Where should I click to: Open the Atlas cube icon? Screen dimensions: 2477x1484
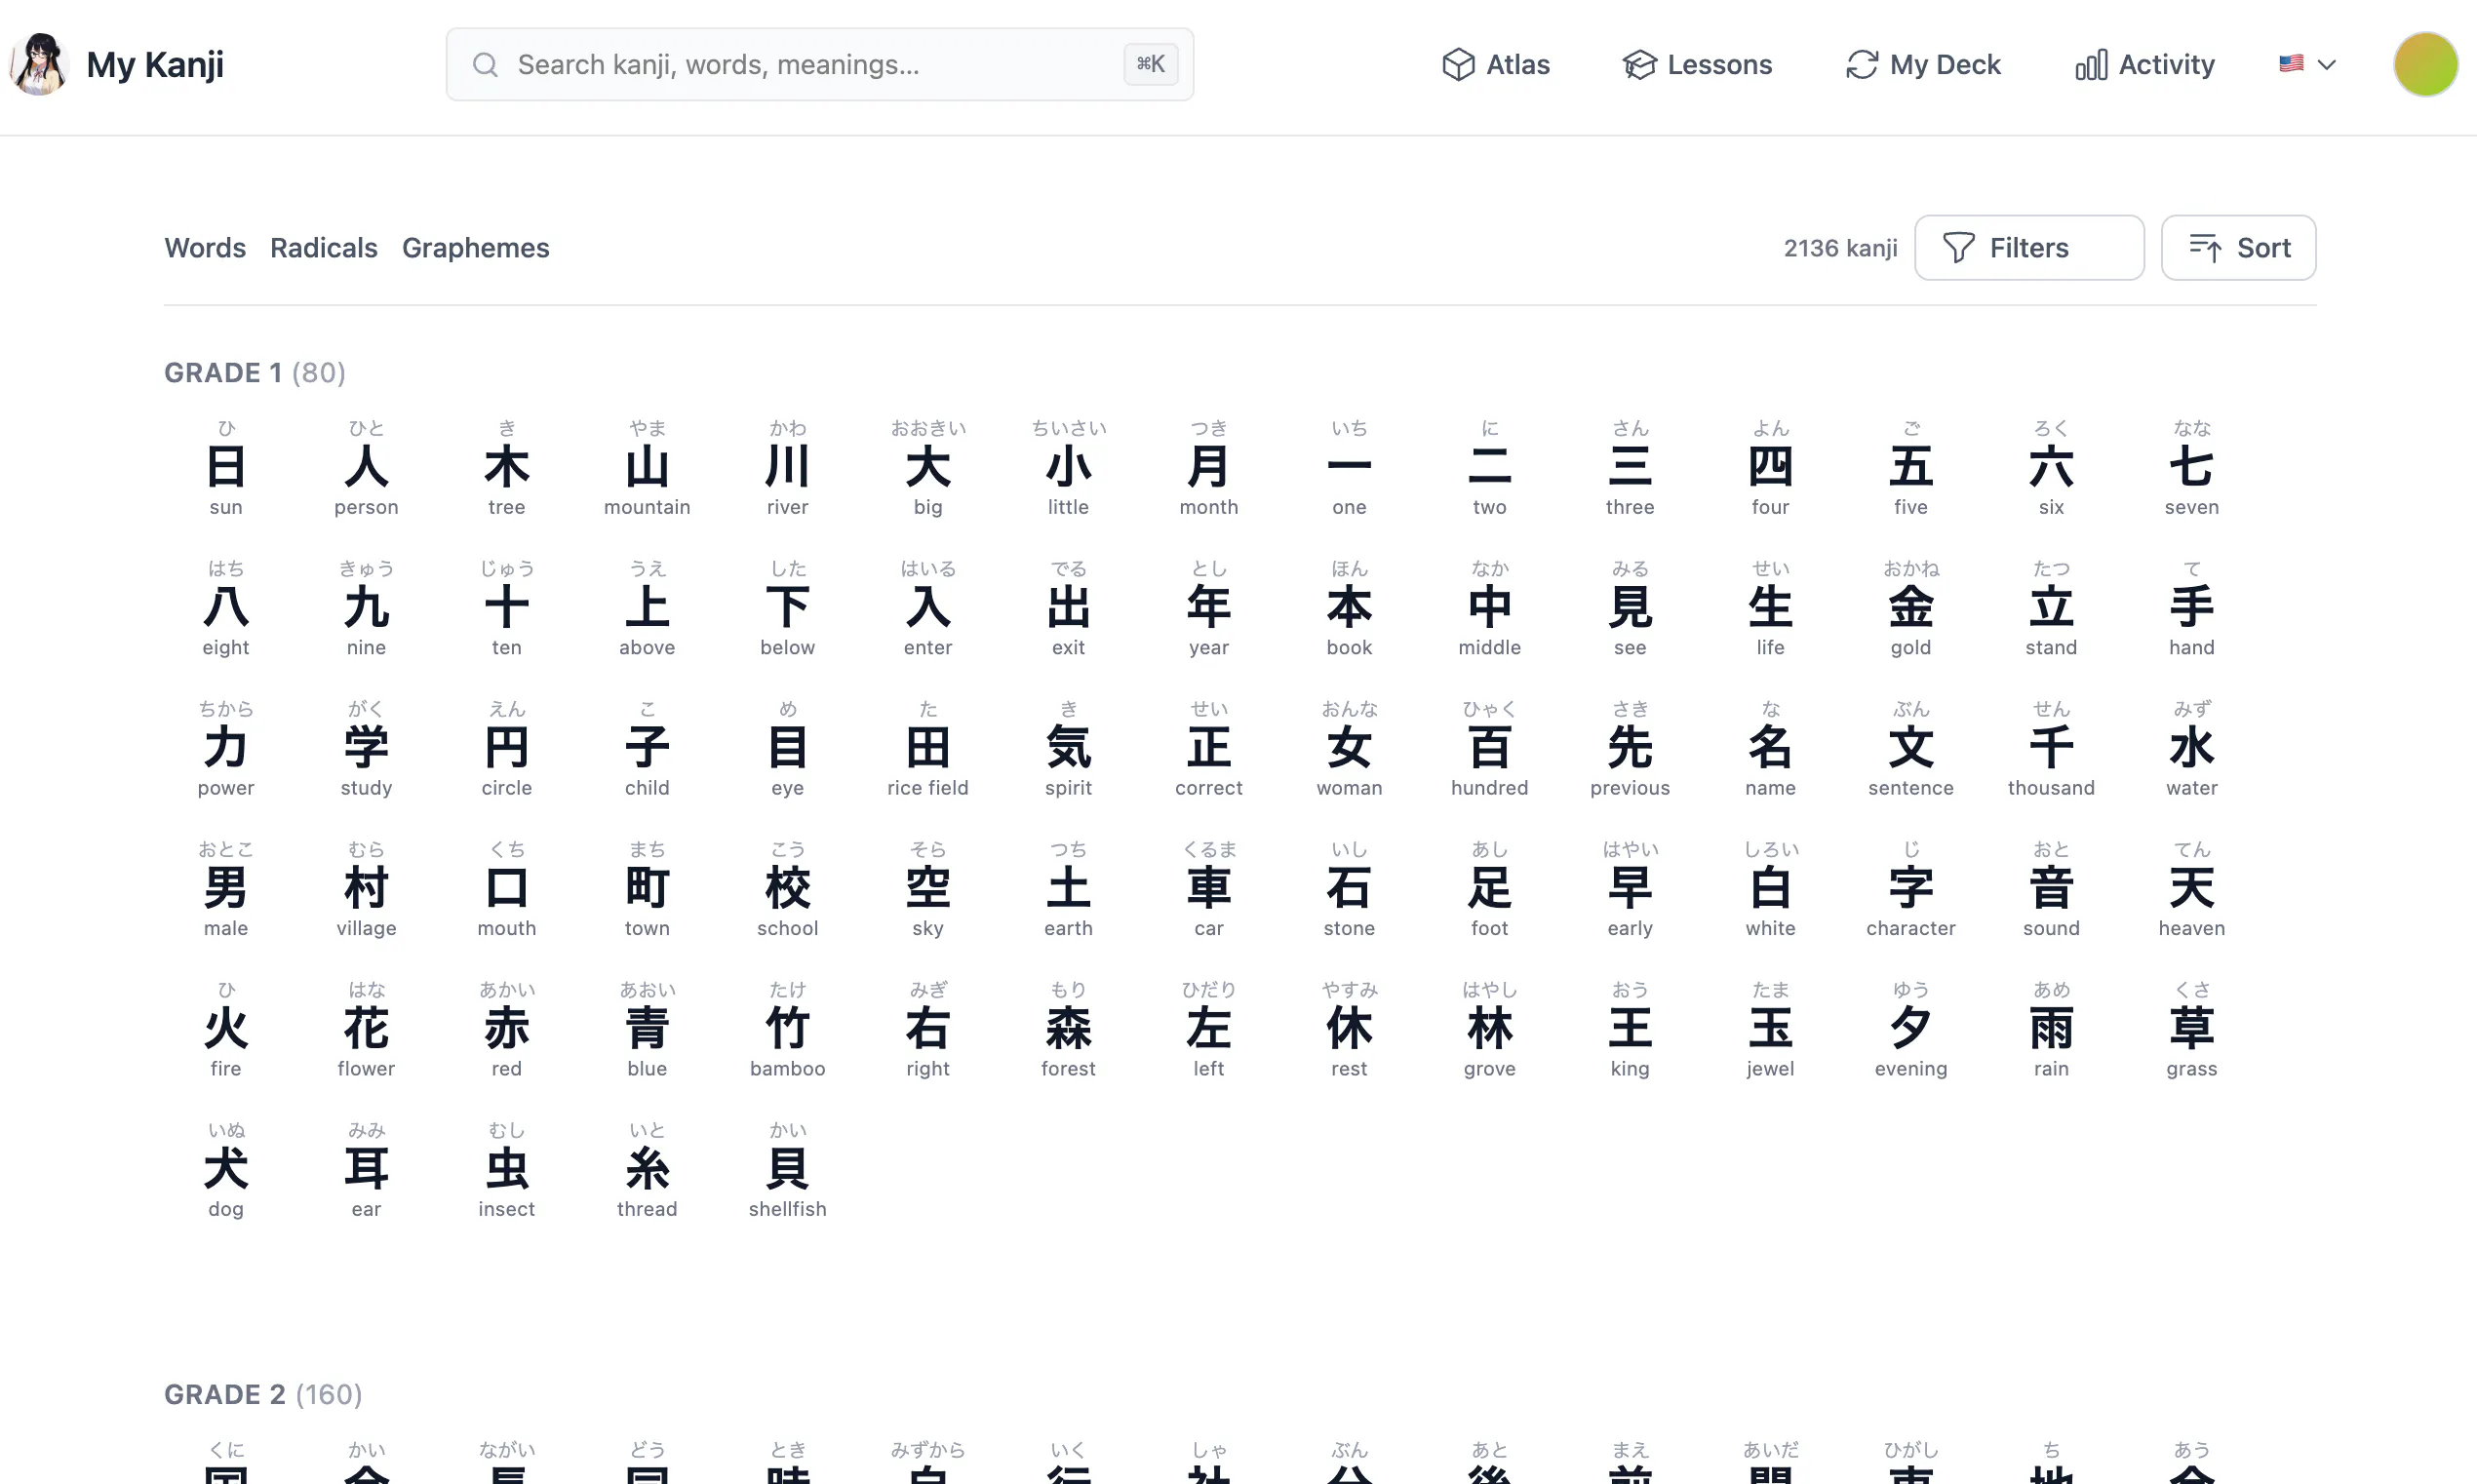point(1458,65)
